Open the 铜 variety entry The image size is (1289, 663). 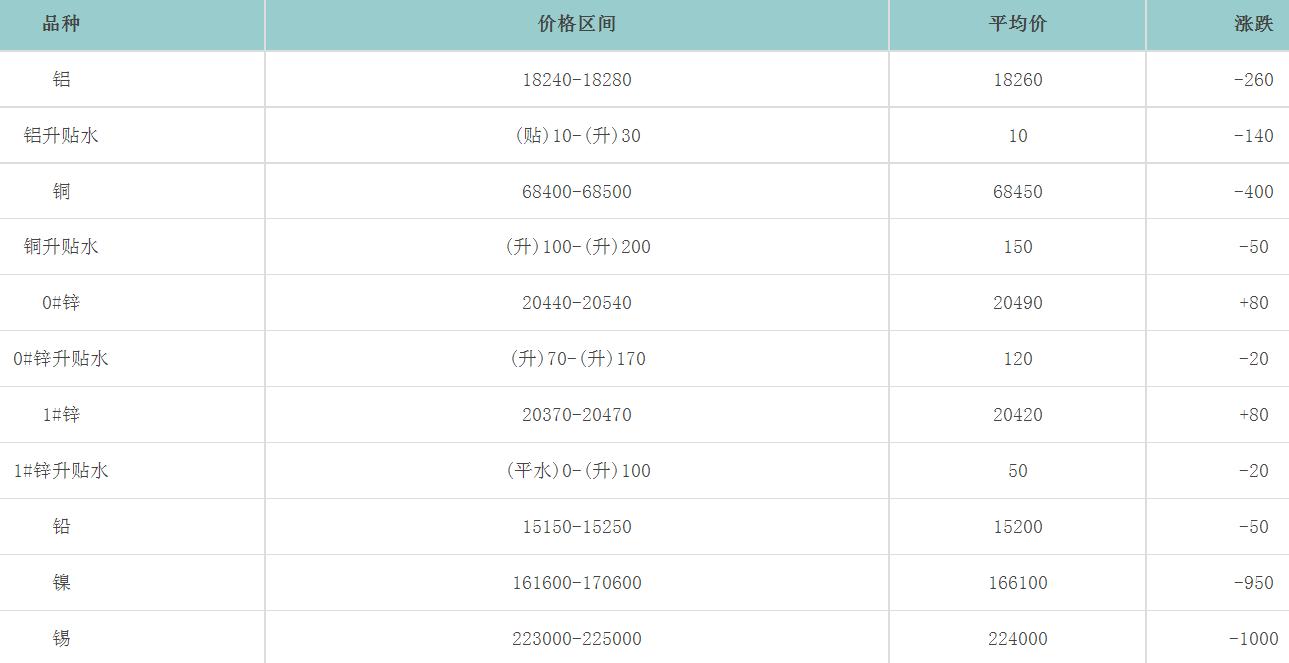click(62, 192)
